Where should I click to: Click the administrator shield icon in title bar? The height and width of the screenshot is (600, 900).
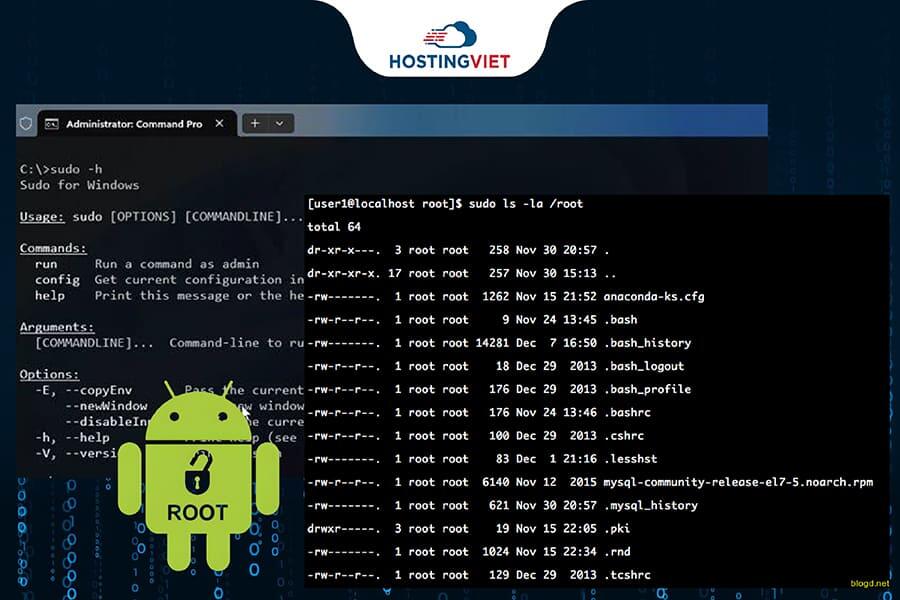[x=26, y=124]
